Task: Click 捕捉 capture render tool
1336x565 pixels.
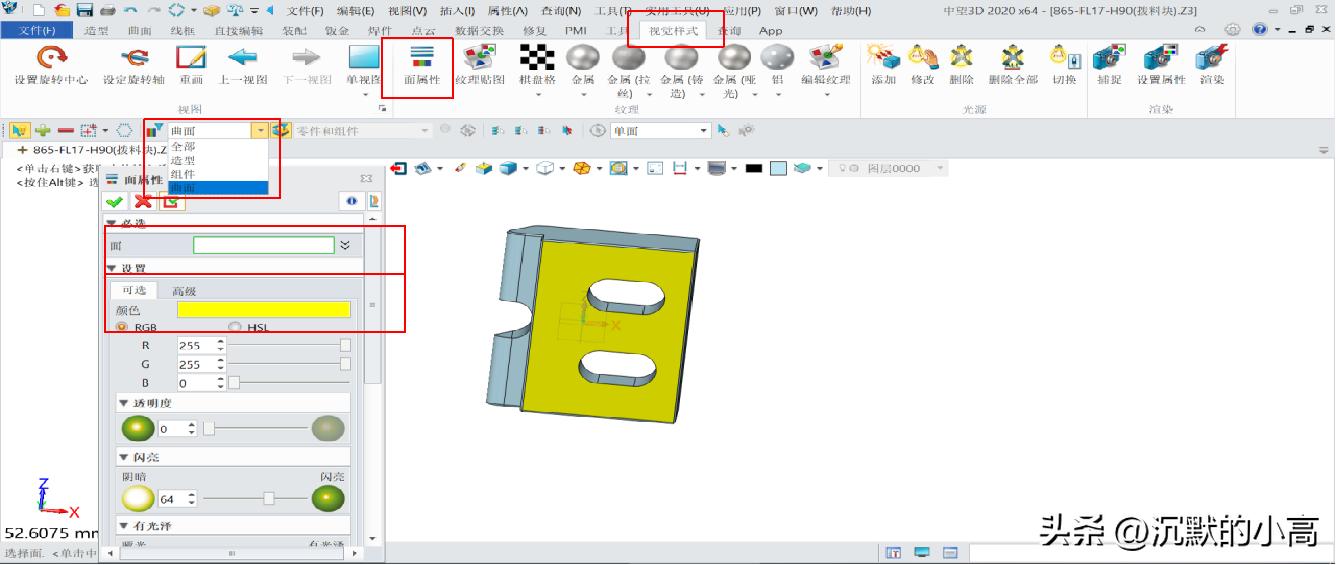Action: point(1109,66)
